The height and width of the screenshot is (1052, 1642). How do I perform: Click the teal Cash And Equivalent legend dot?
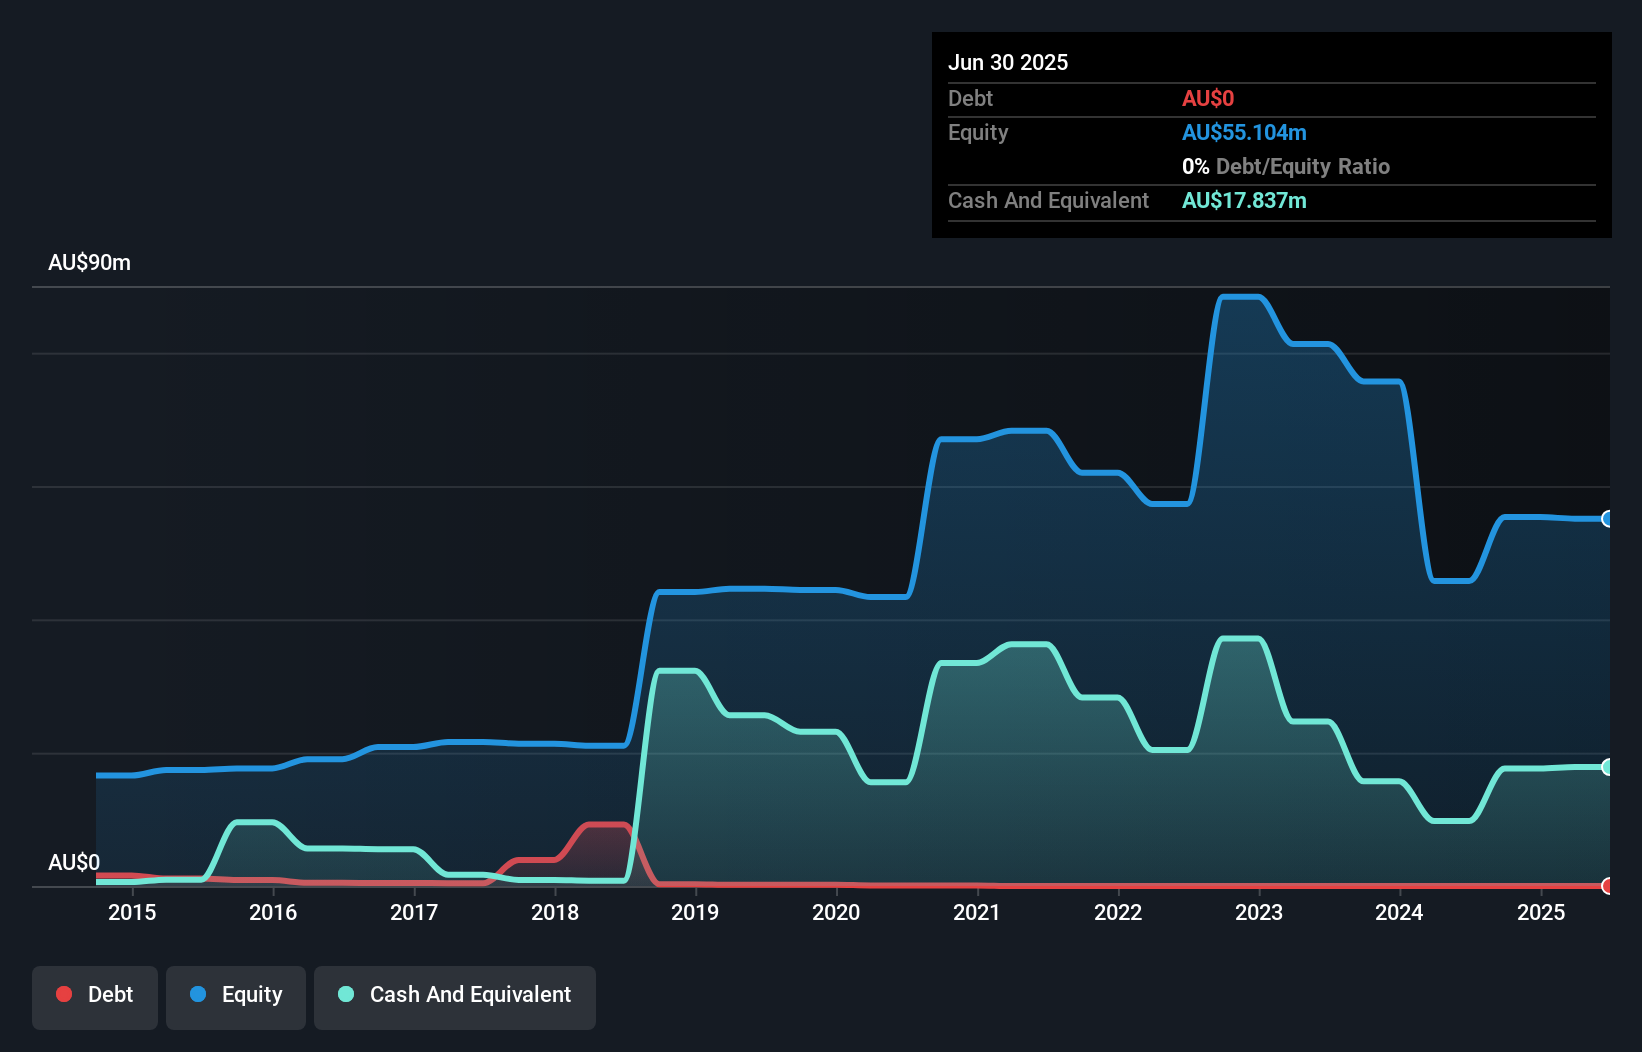point(346,994)
